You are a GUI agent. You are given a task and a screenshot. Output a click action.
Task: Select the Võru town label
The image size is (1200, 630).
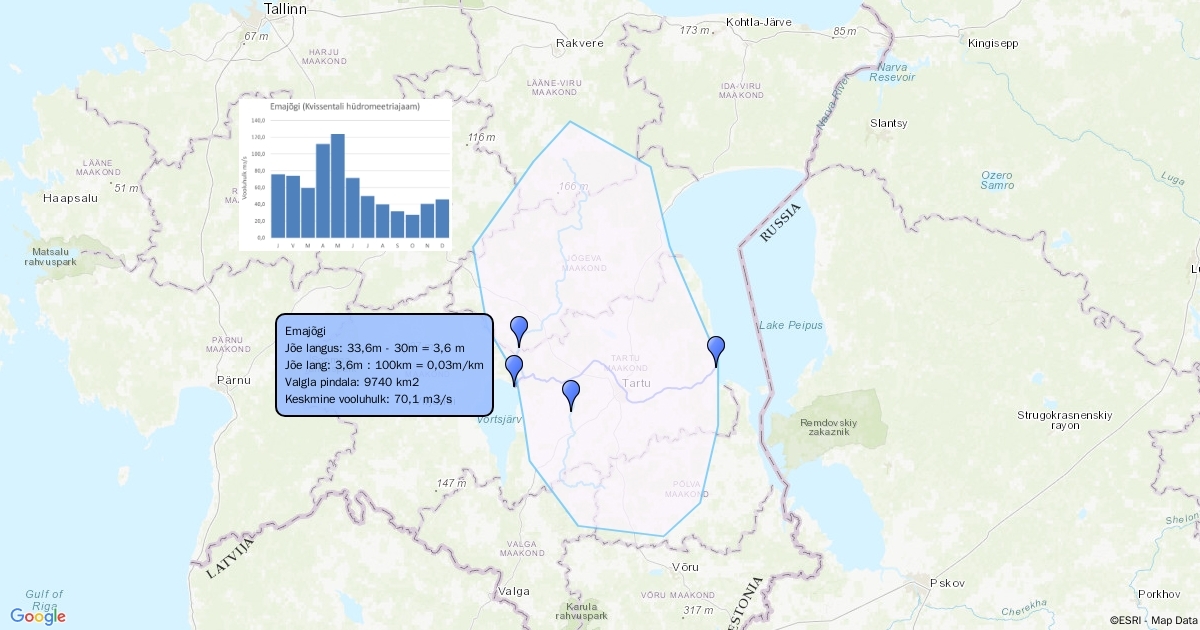coord(685,567)
